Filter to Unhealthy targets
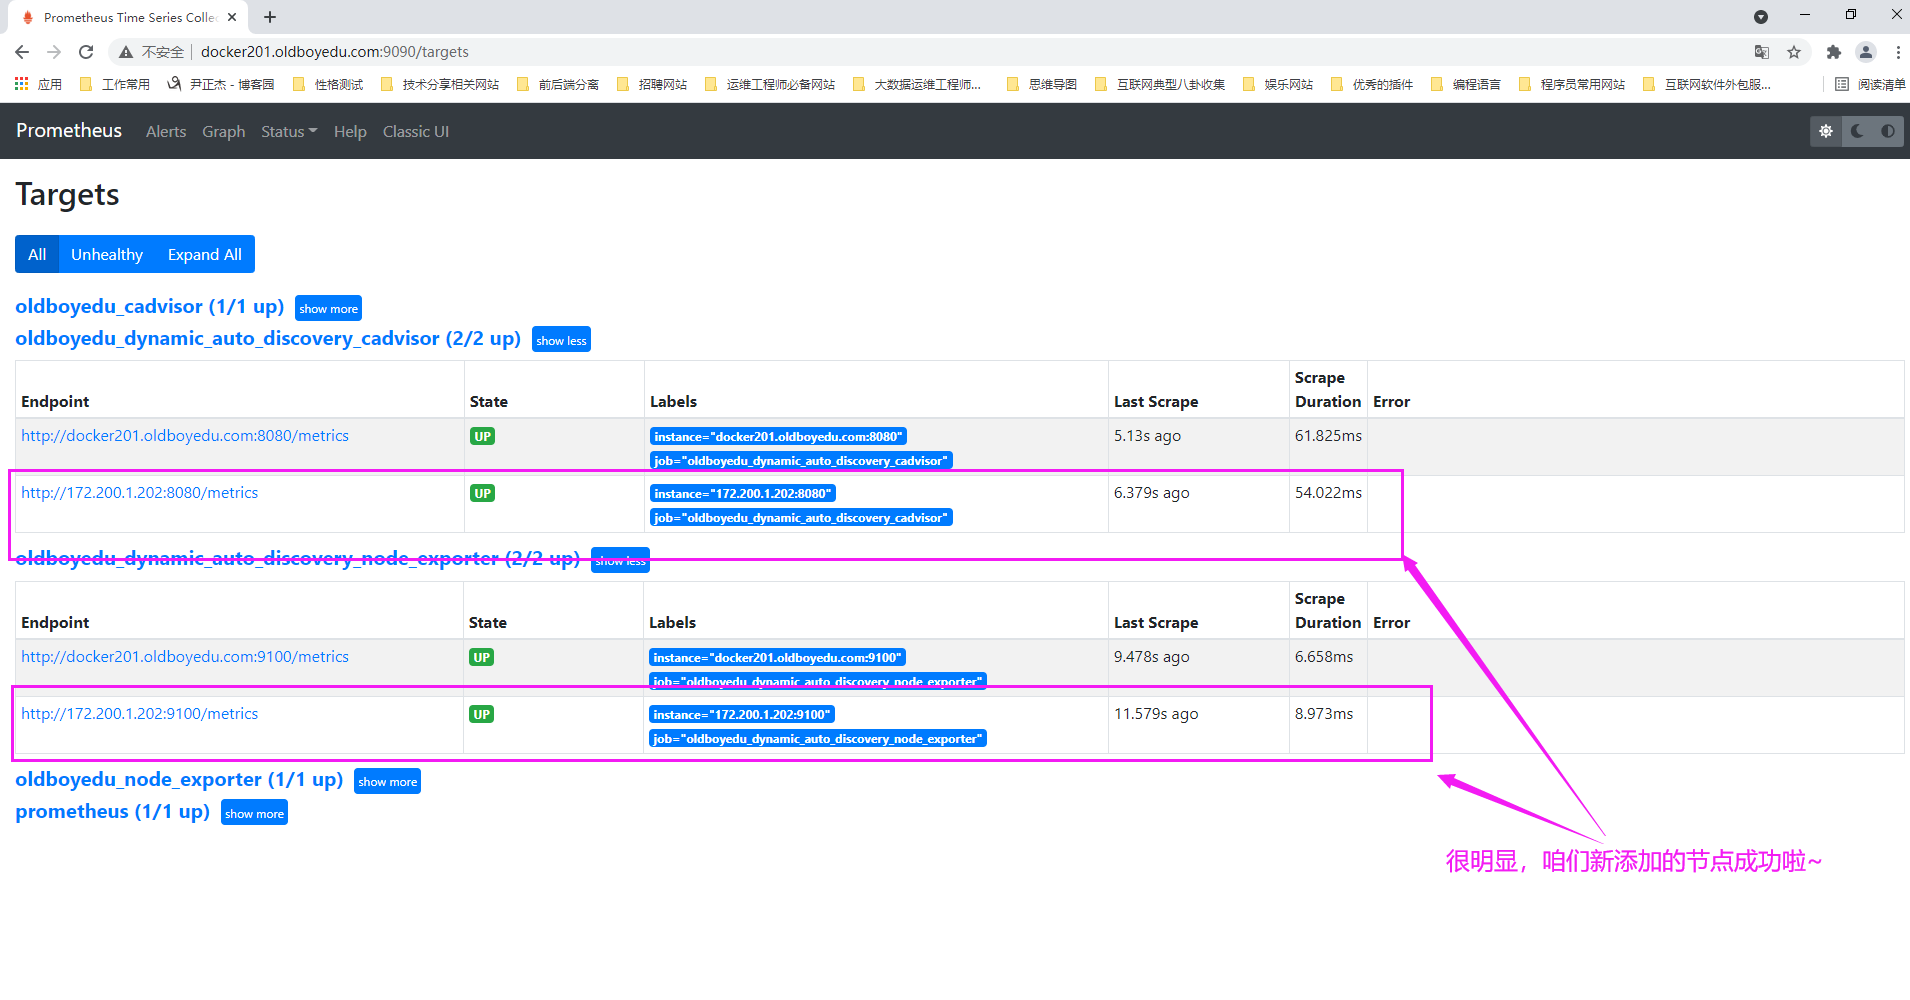This screenshot has height=1000, width=1910. pyautogui.click(x=107, y=254)
